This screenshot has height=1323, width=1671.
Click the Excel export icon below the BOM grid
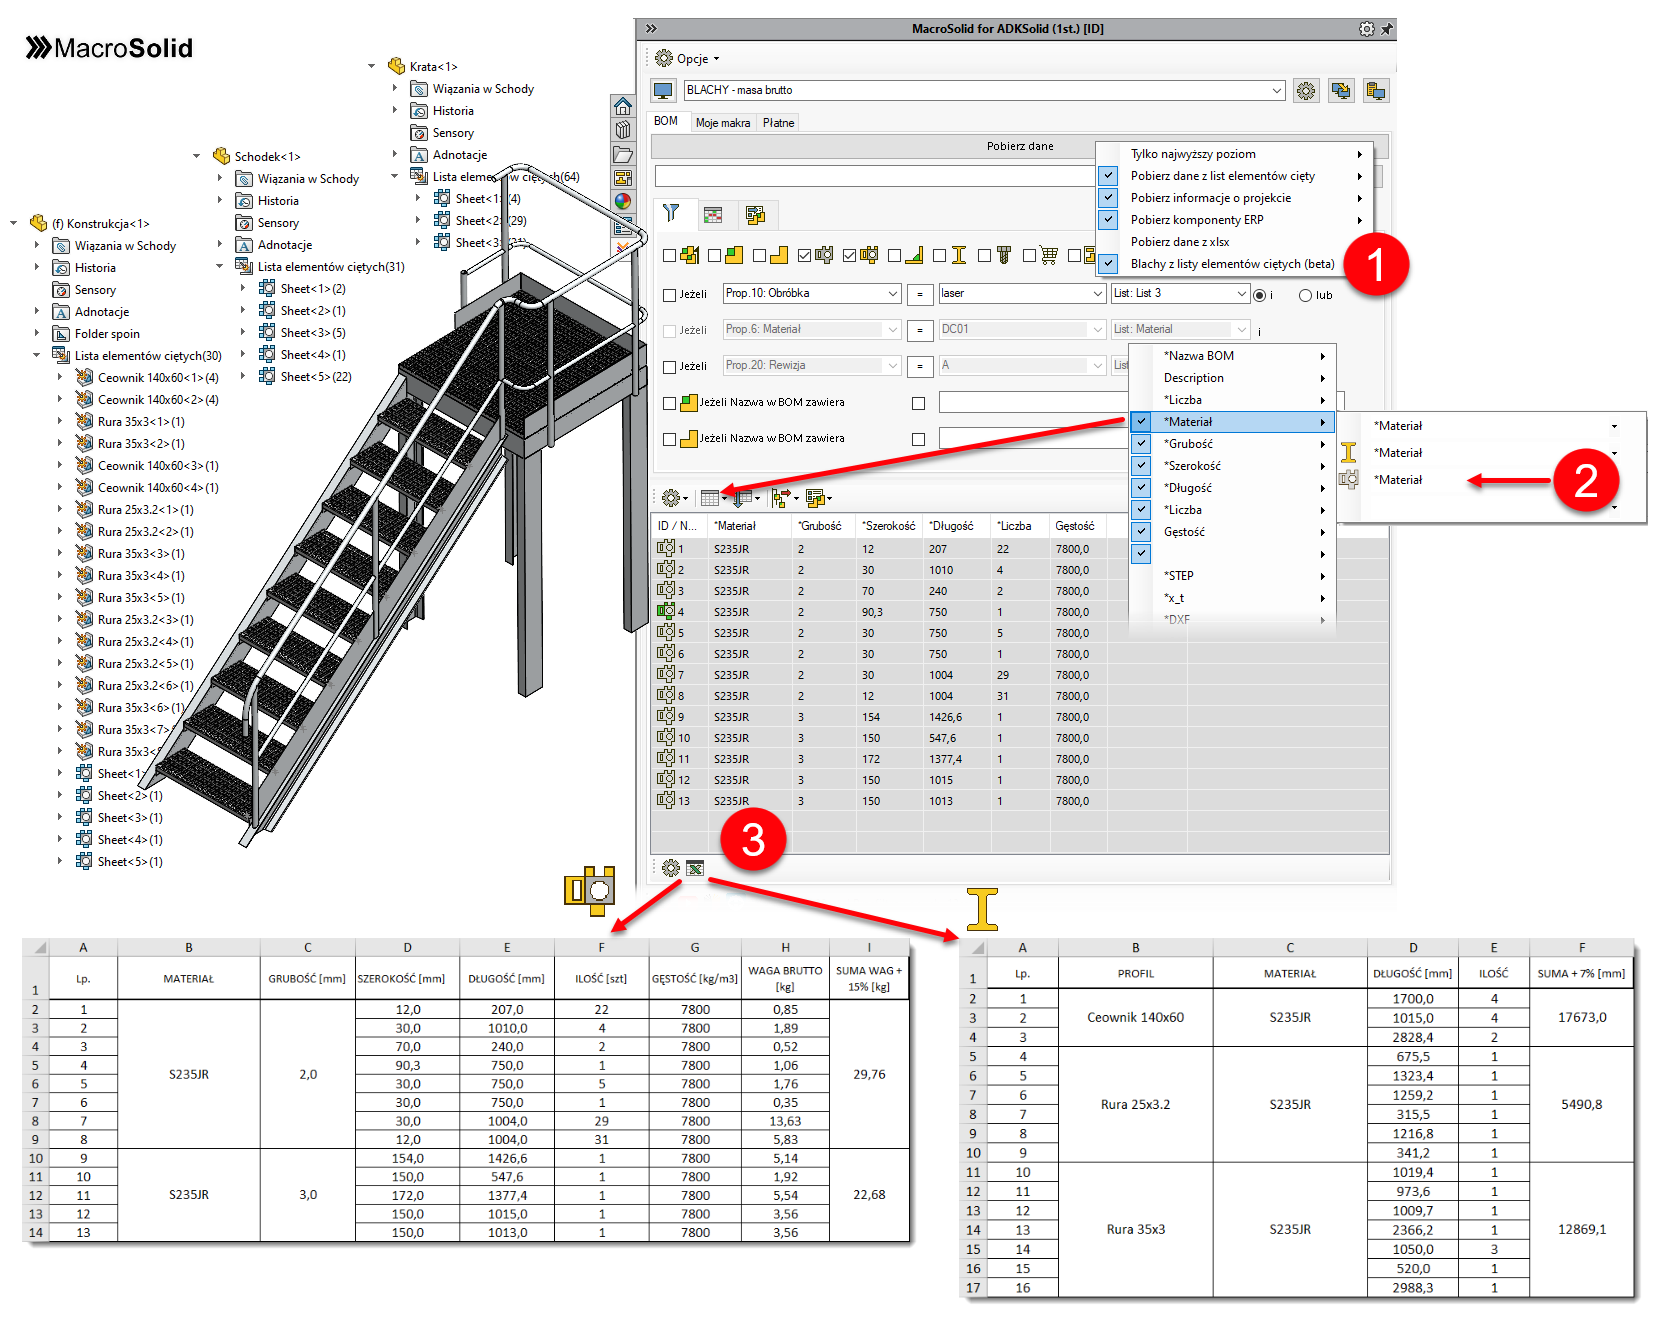point(695,868)
